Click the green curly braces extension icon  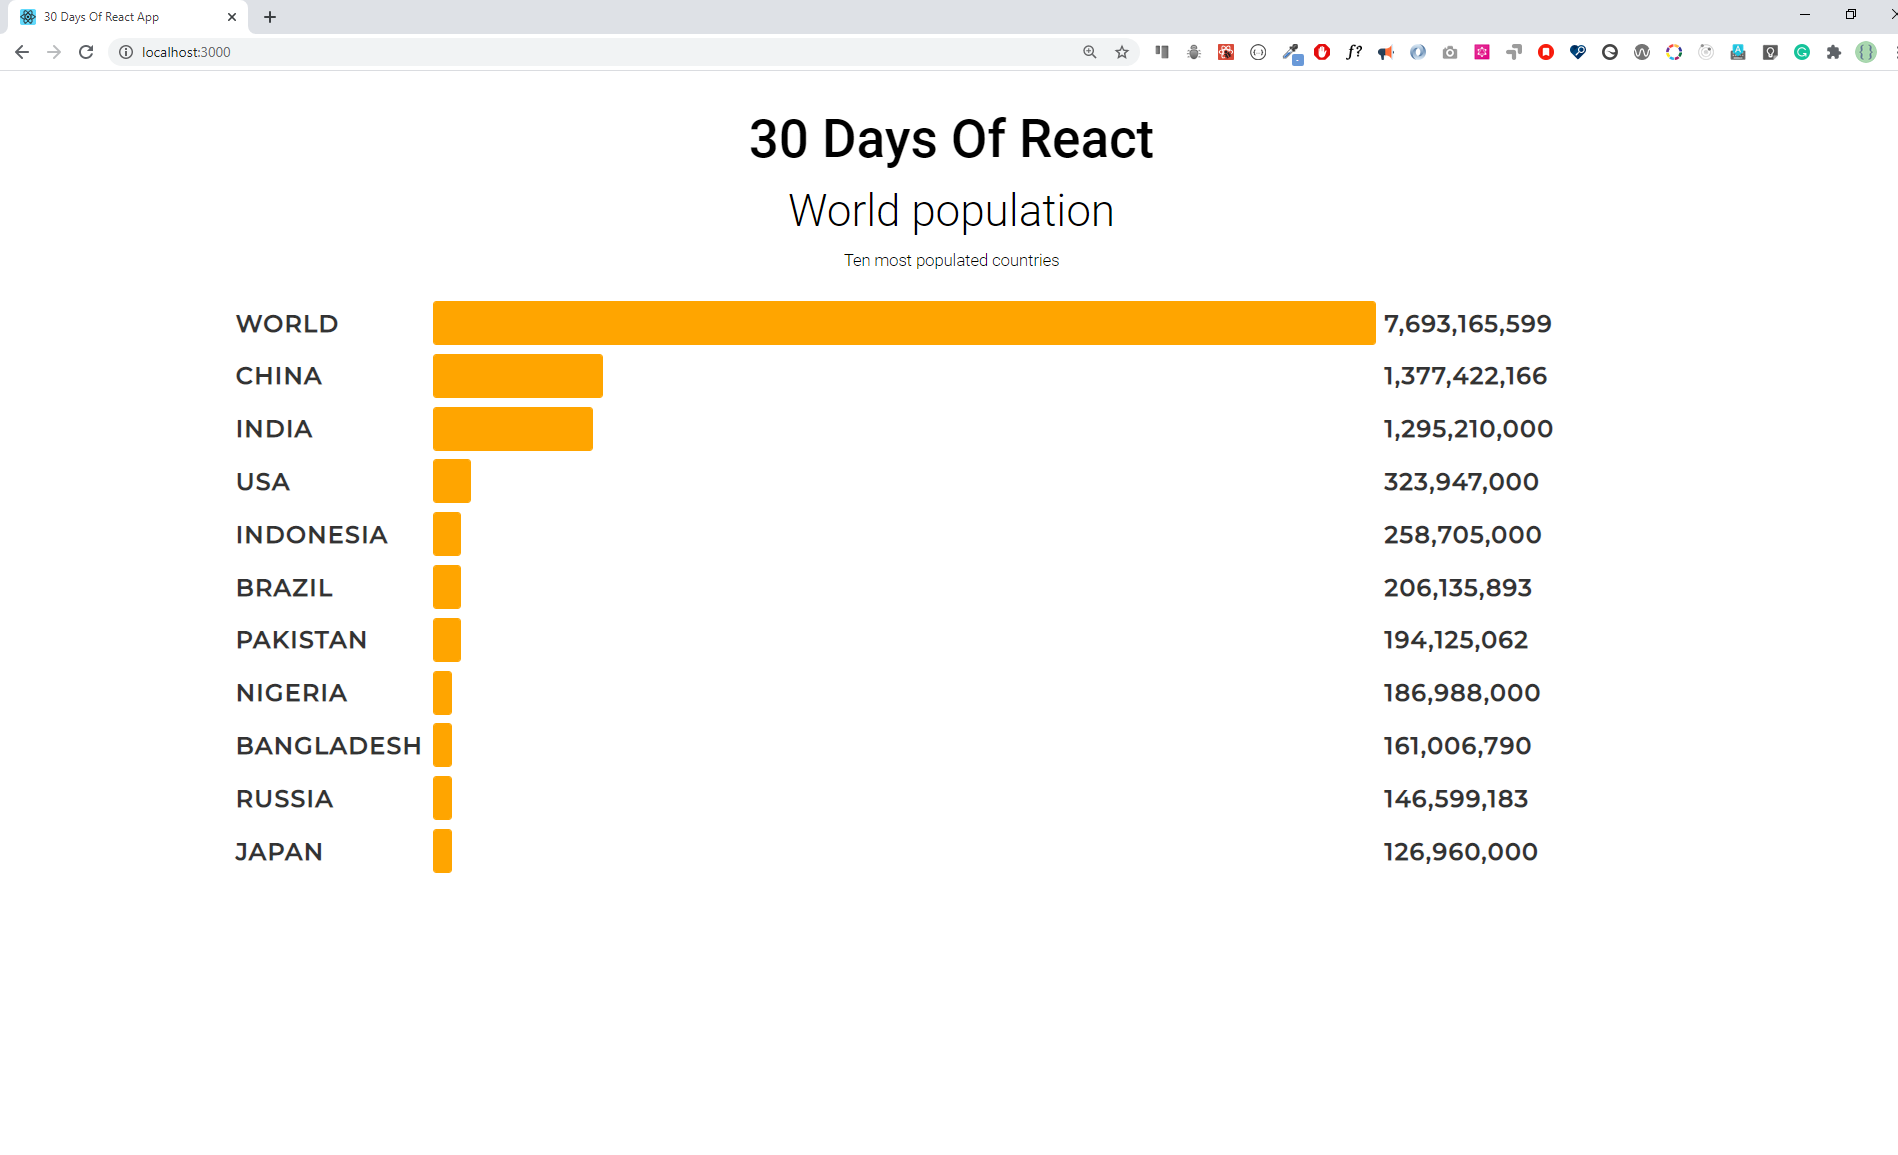(1866, 52)
